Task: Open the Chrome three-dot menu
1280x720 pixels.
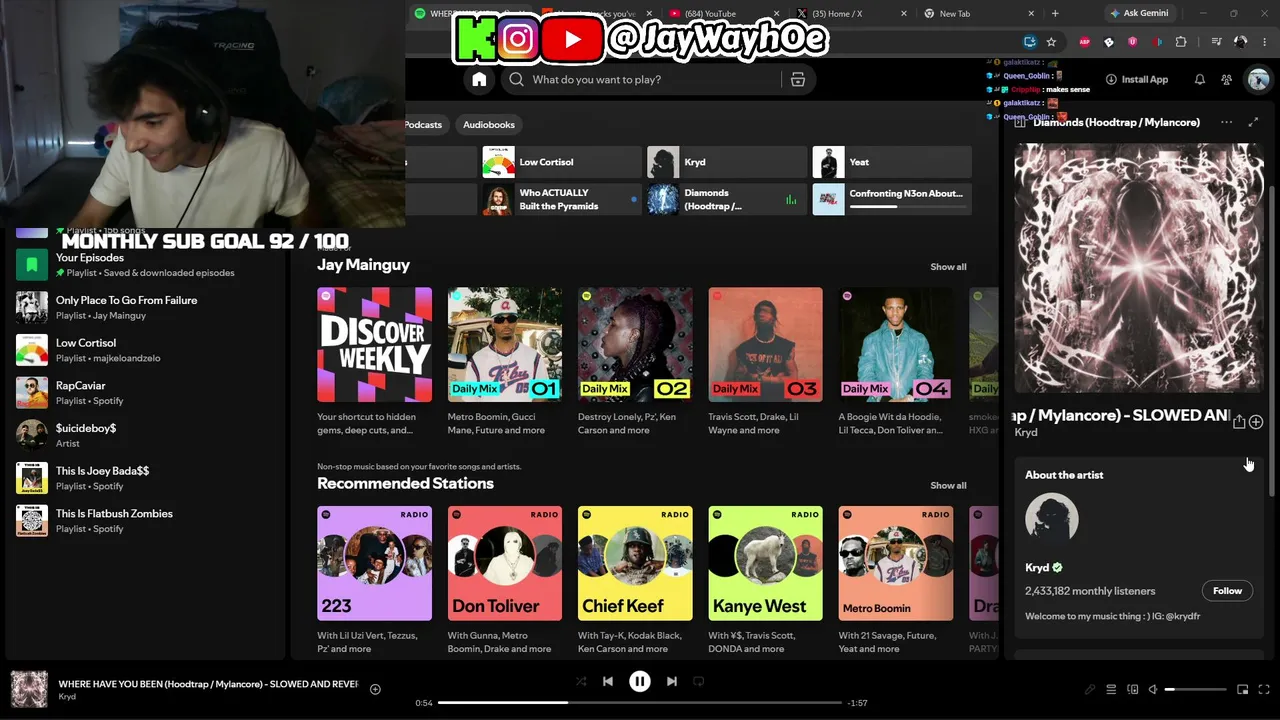Action: click(x=1264, y=42)
